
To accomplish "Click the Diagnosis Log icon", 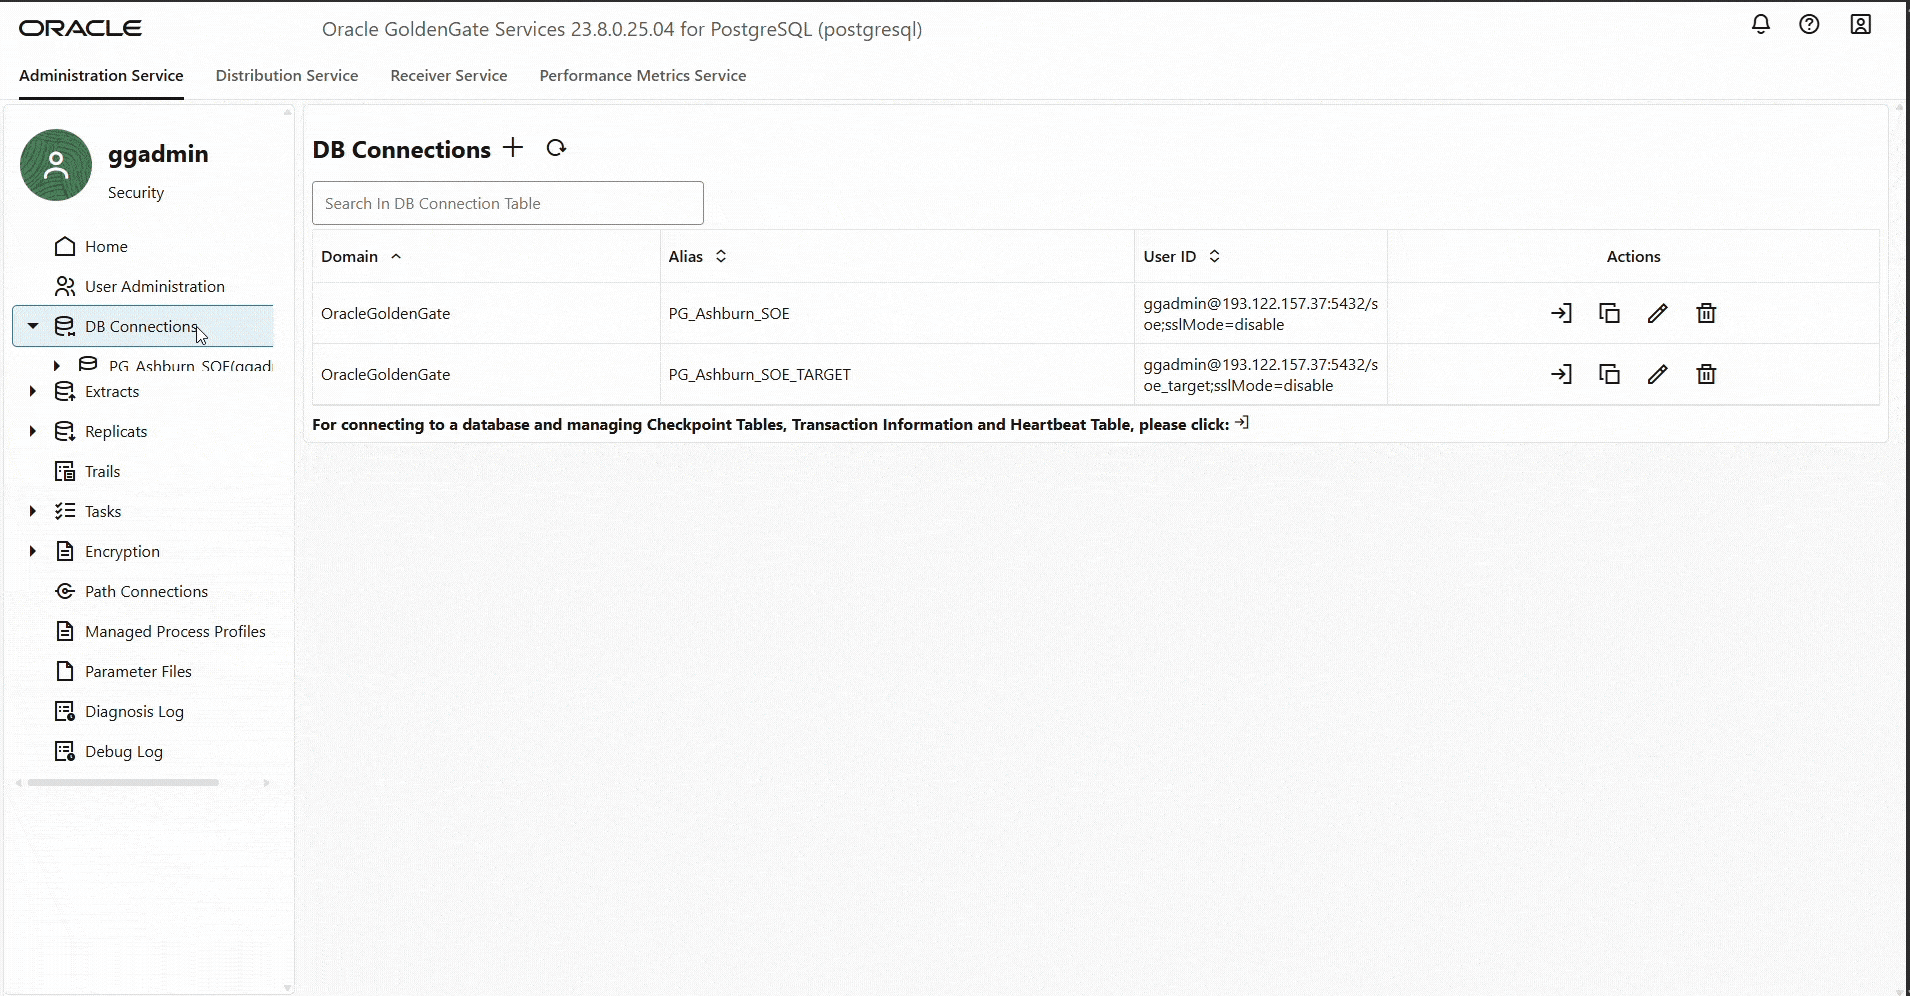I will [x=65, y=711].
